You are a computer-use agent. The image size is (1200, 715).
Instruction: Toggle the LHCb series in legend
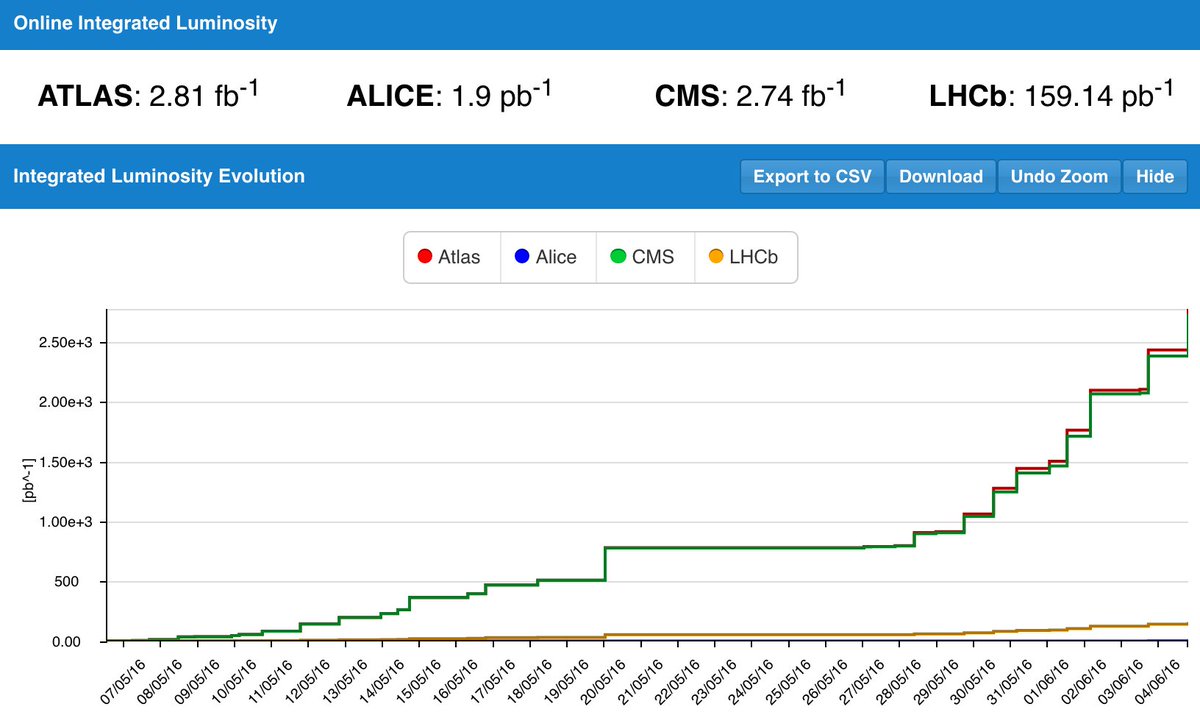745,257
